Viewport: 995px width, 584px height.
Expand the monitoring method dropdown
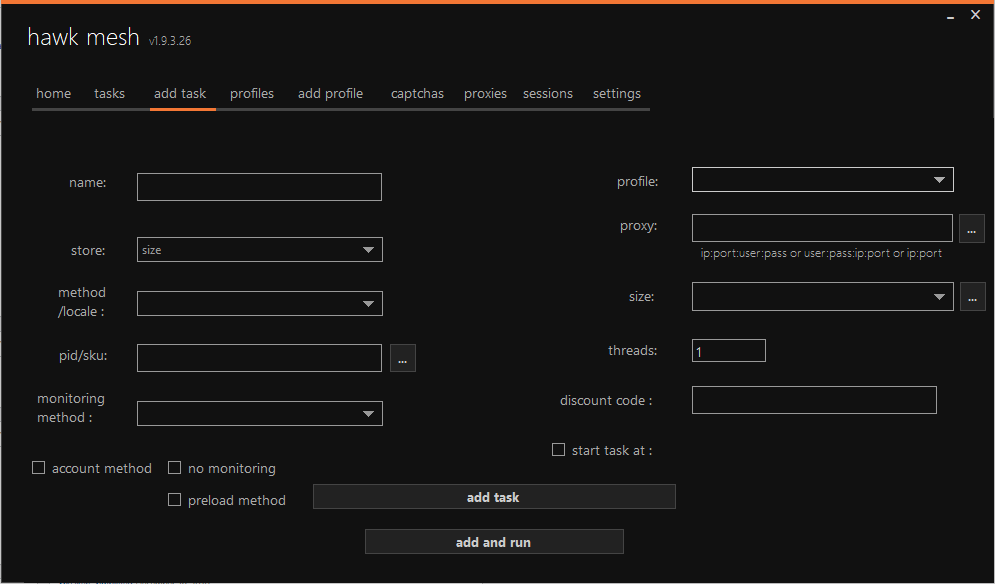[x=259, y=413]
